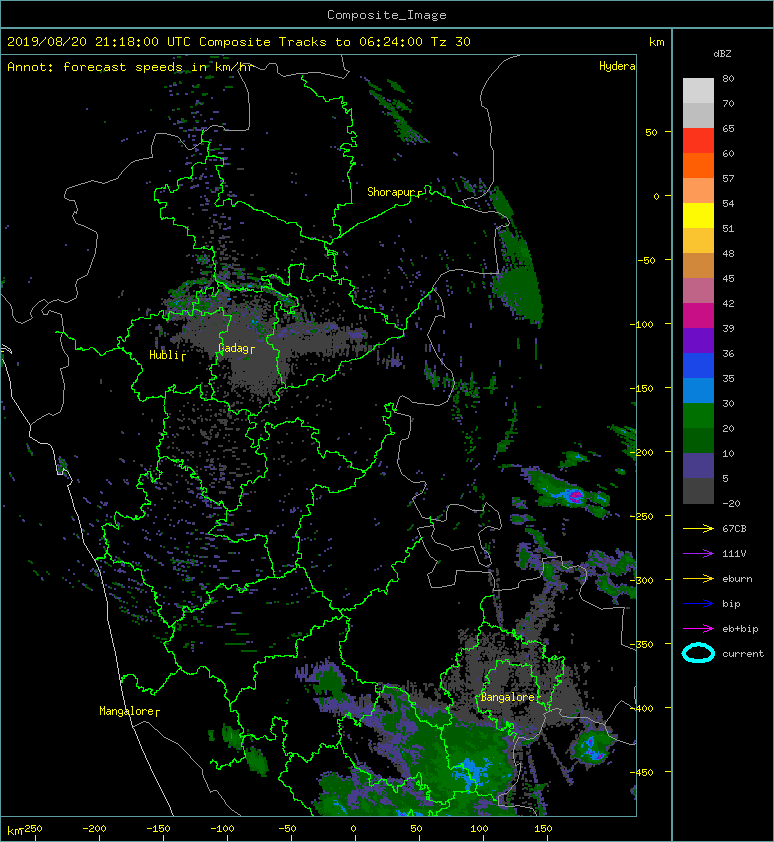Screen dimensions: 774x842
Task: Click the 'Gadag' city label on map
Action: (233, 348)
